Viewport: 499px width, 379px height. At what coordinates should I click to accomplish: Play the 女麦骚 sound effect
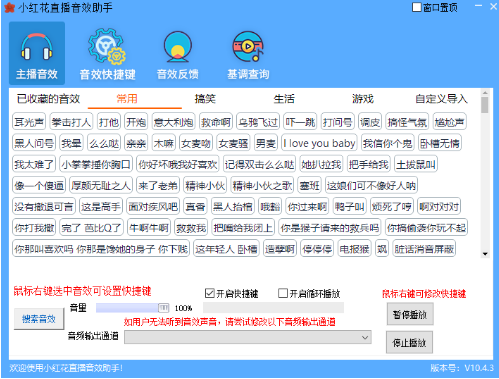click(233, 143)
